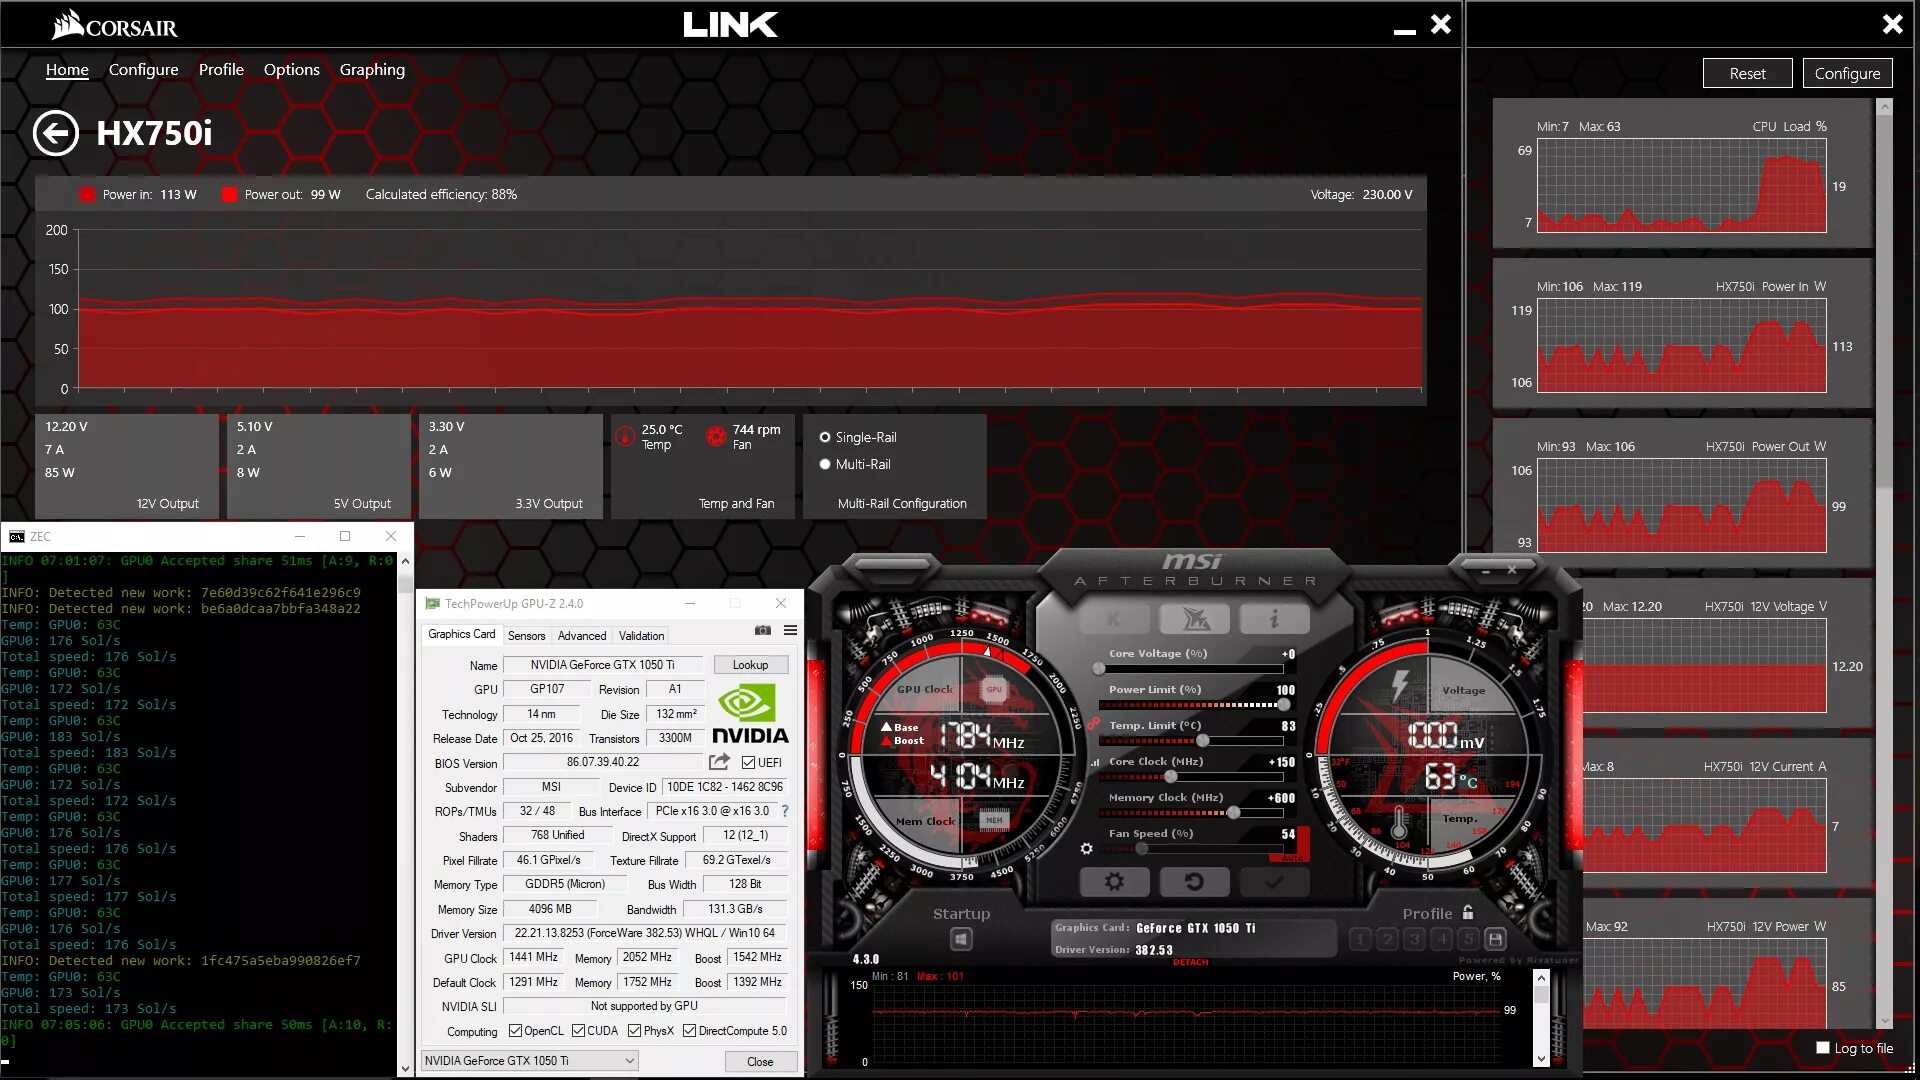Click the Lookup button in GPU-Z

pyautogui.click(x=750, y=665)
